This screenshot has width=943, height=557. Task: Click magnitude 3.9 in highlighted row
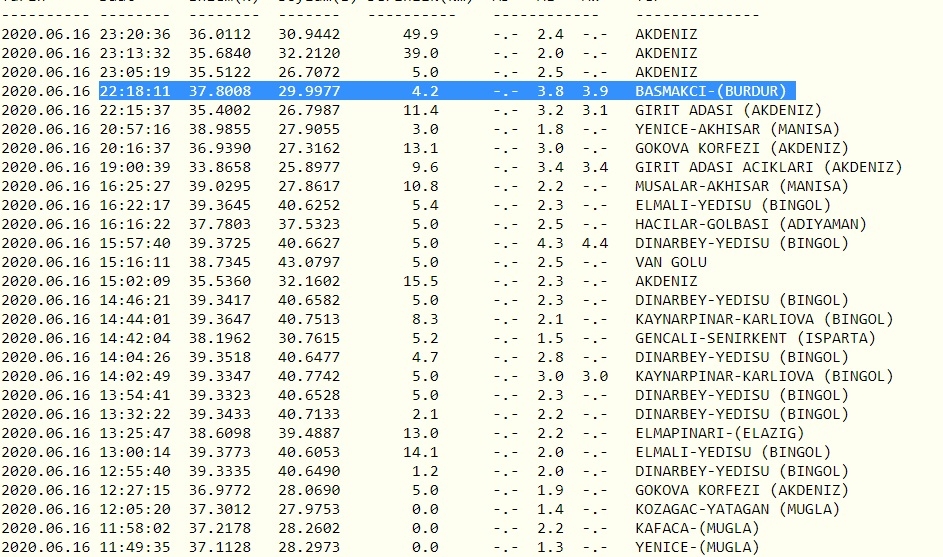coord(595,91)
